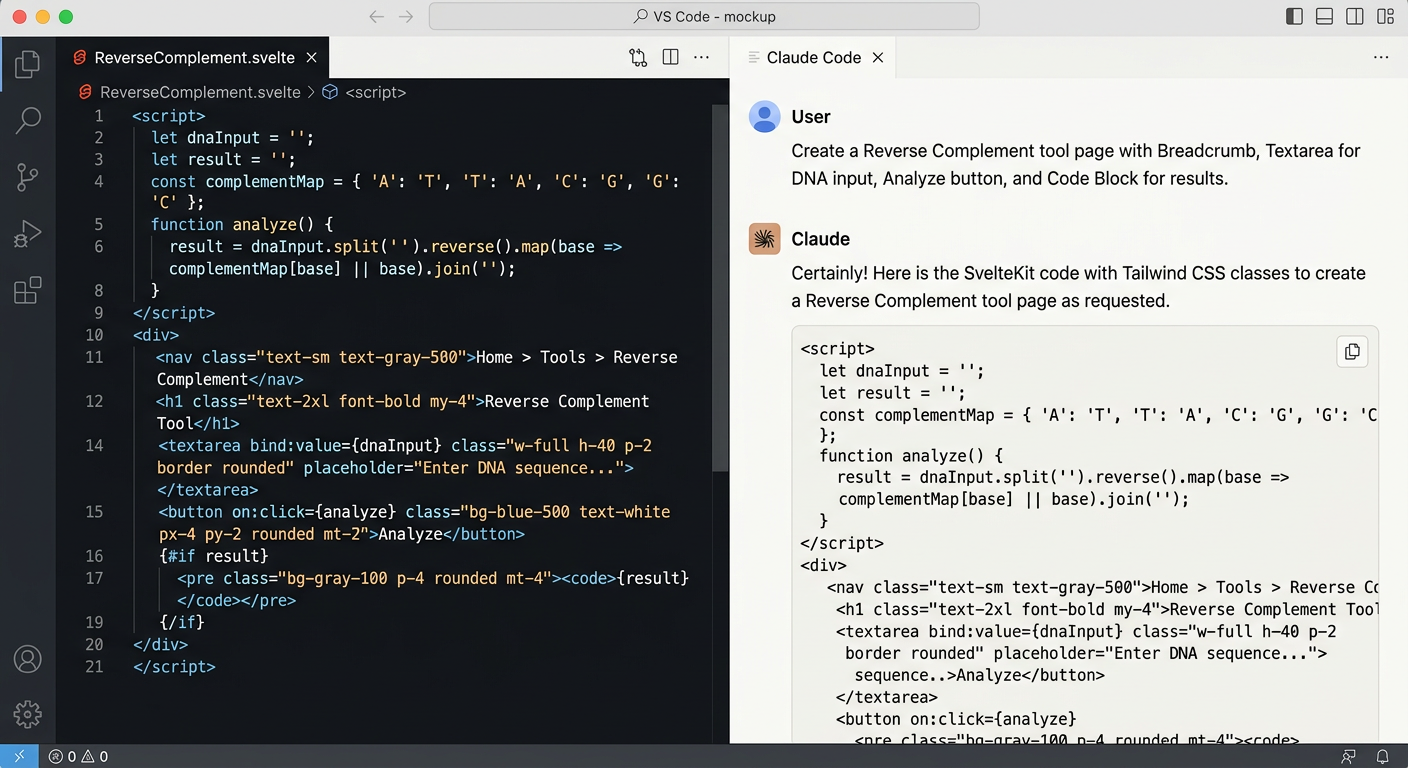This screenshot has width=1408, height=768.
Task: Click the split editor right icon
Action: pyautogui.click(x=670, y=58)
